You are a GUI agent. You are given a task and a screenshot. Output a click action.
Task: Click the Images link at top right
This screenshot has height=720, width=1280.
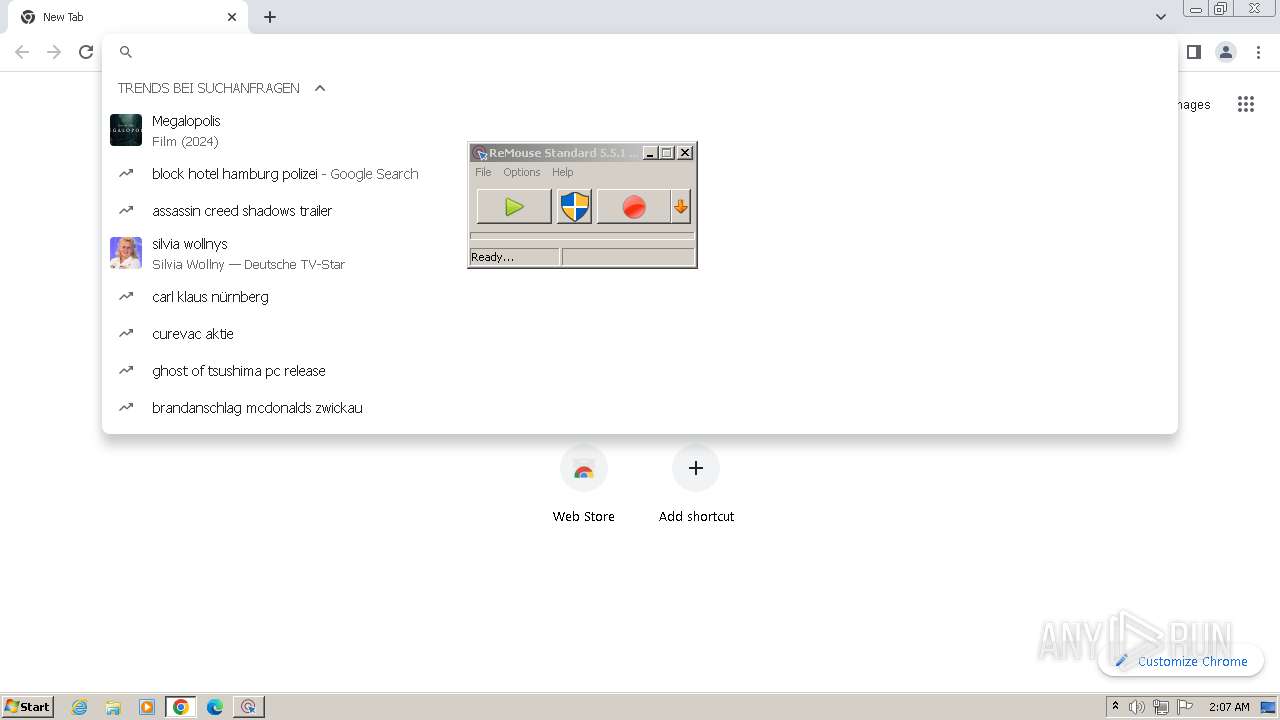tap(1194, 104)
